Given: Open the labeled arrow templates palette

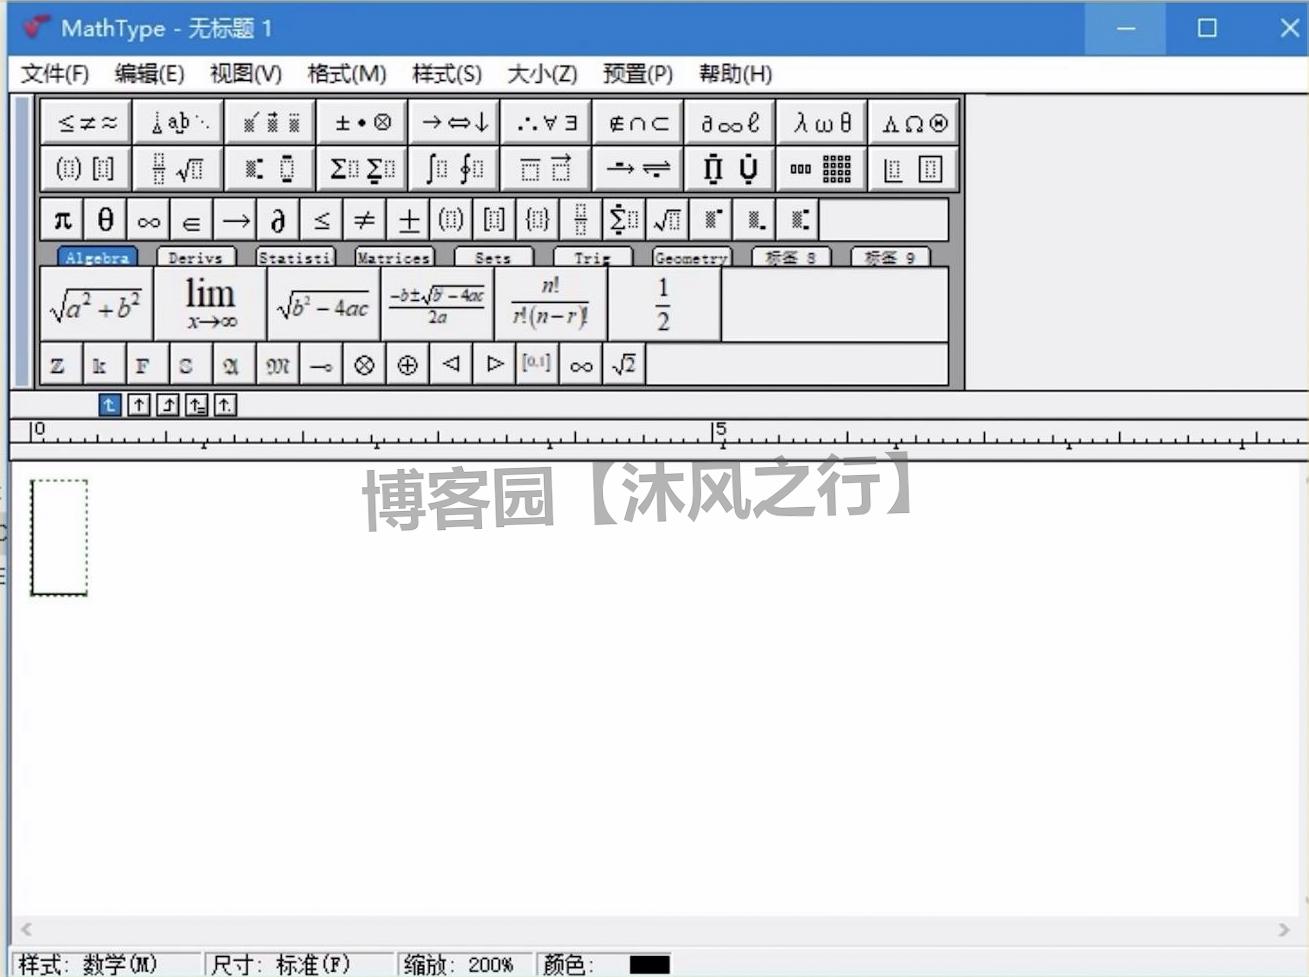Looking at the screenshot, I should pos(639,169).
